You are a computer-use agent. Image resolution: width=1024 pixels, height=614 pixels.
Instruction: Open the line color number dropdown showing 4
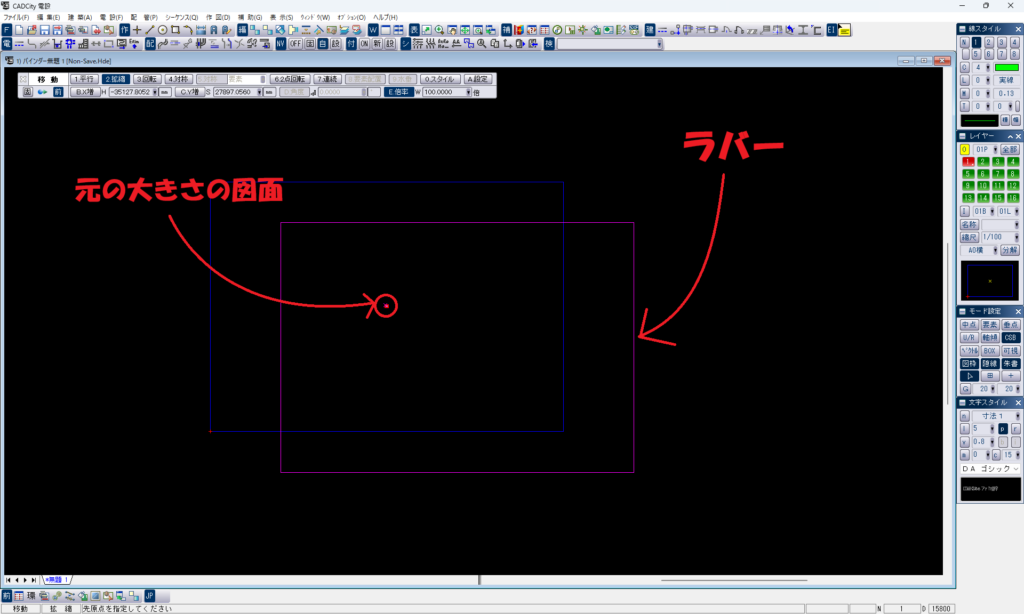pyautogui.click(x=987, y=67)
